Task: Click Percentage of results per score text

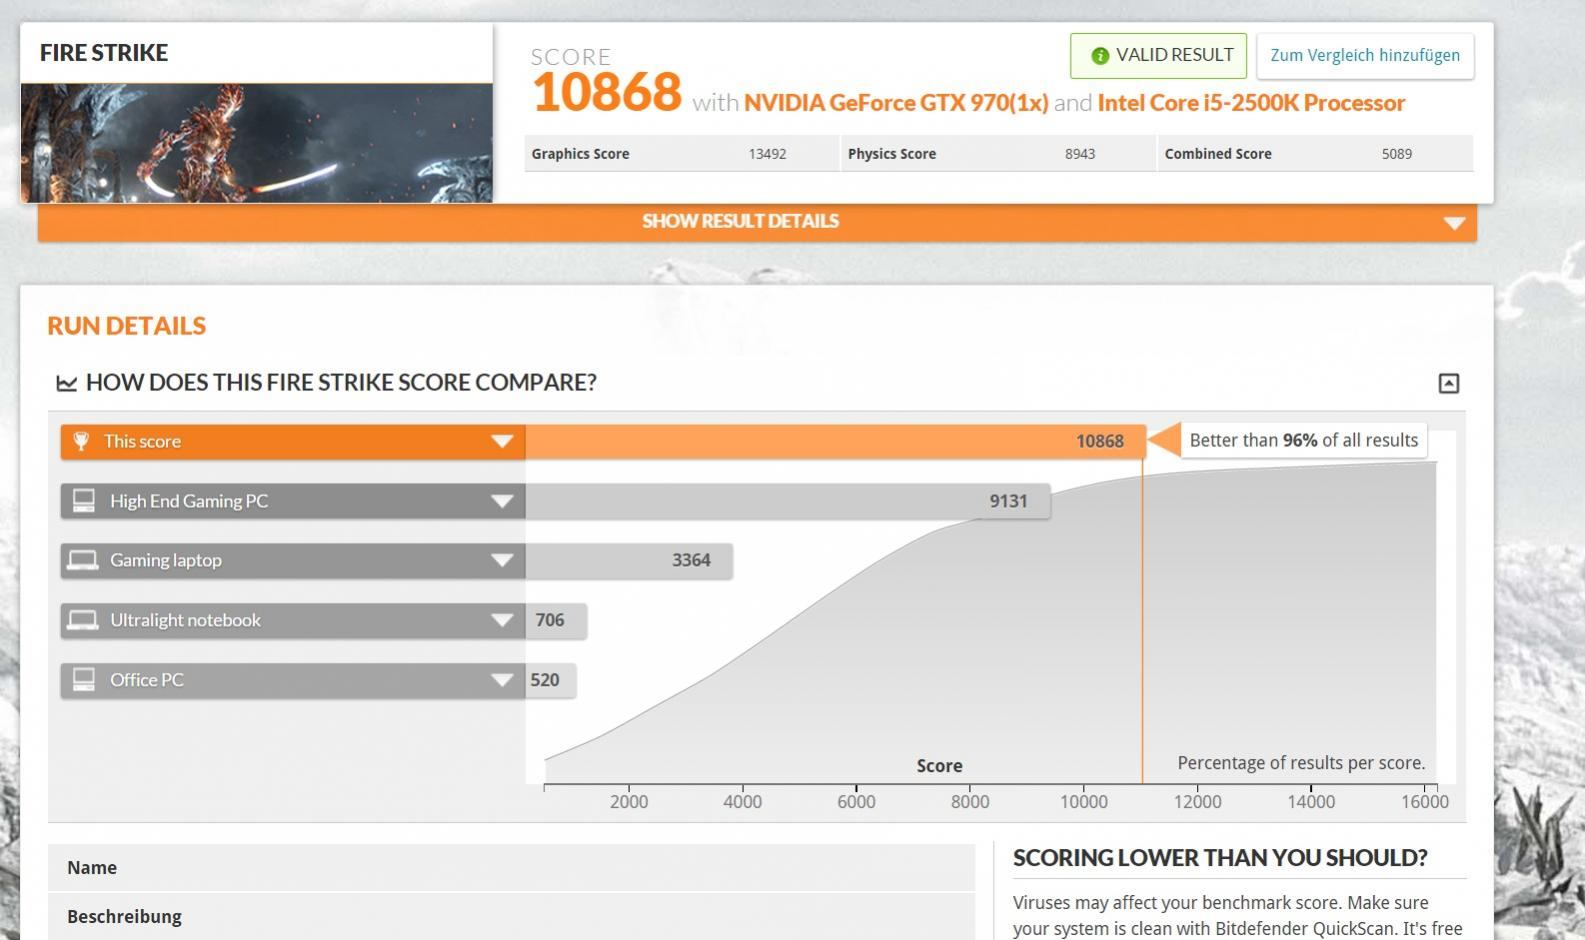Action: pos(1301,763)
